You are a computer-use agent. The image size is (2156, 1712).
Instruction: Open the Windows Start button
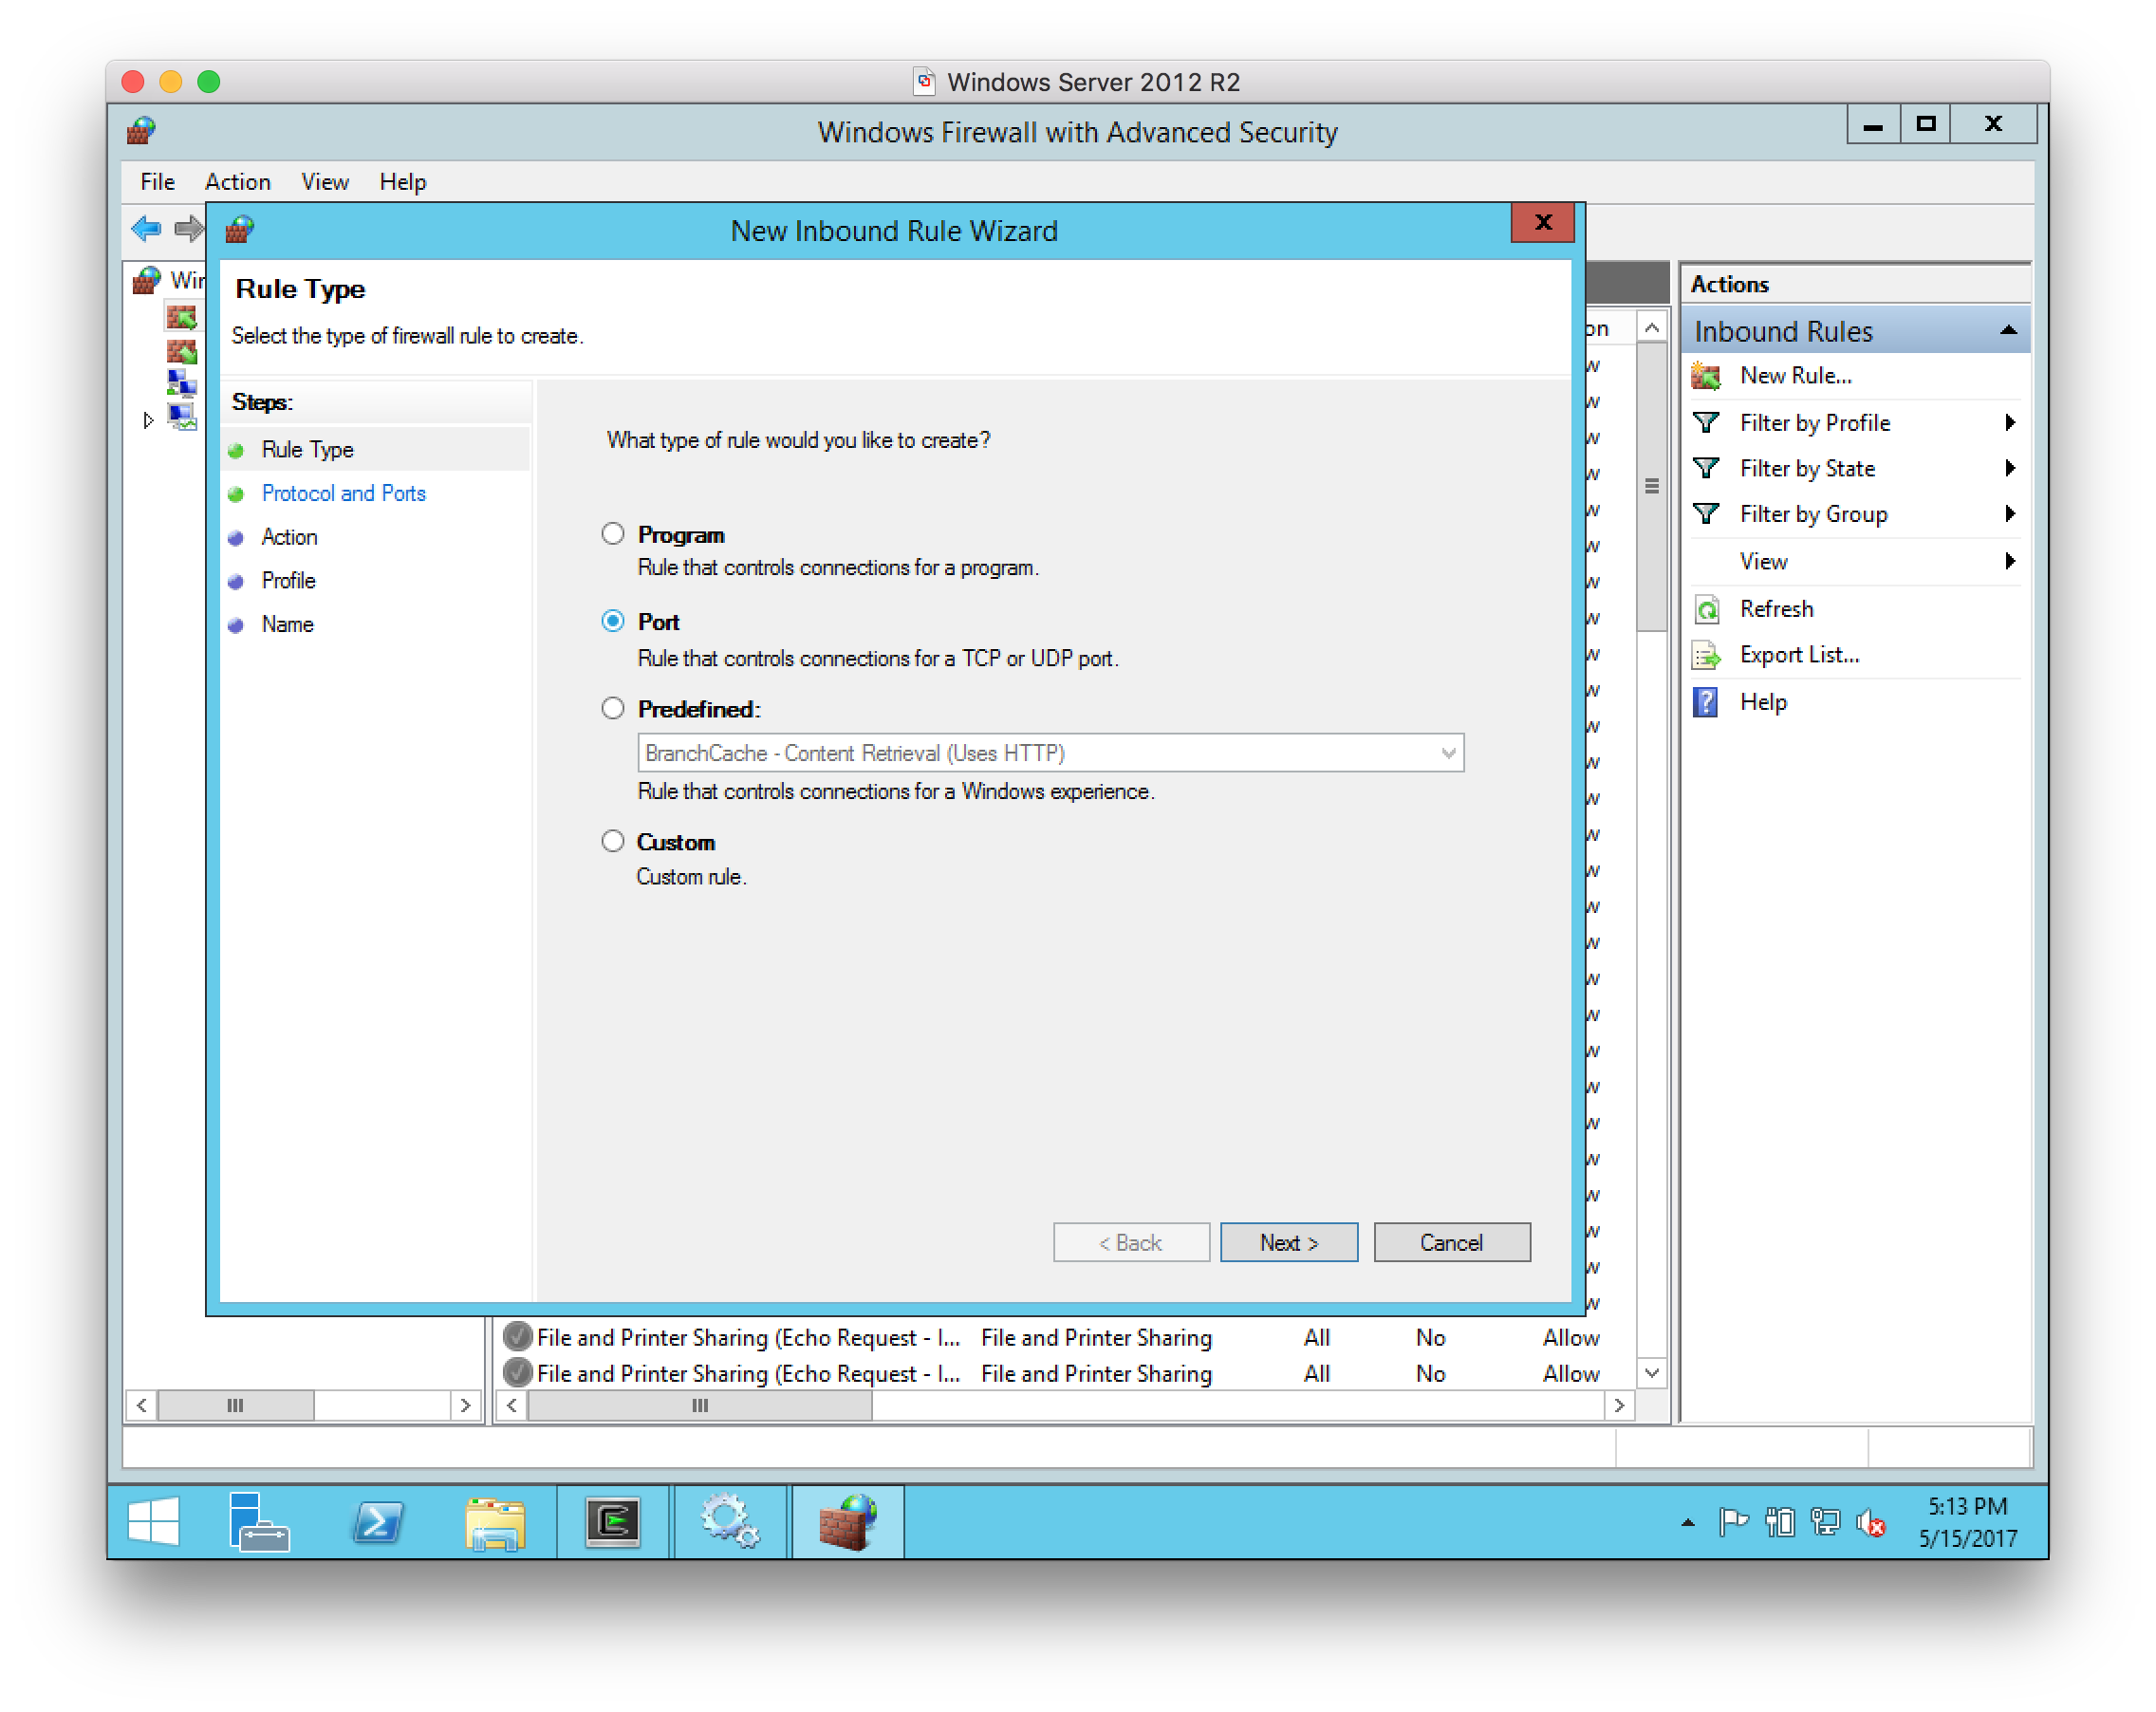(153, 1522)
